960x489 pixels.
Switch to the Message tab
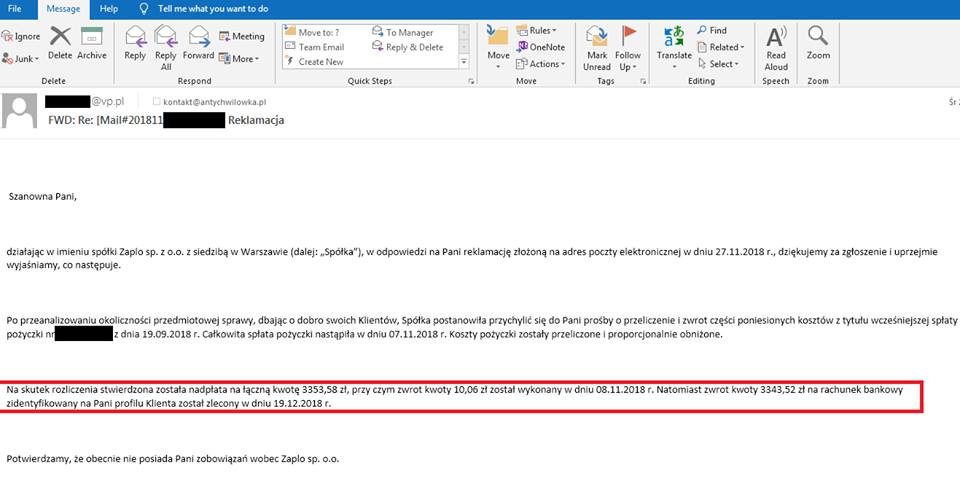(x=63, y=9)
